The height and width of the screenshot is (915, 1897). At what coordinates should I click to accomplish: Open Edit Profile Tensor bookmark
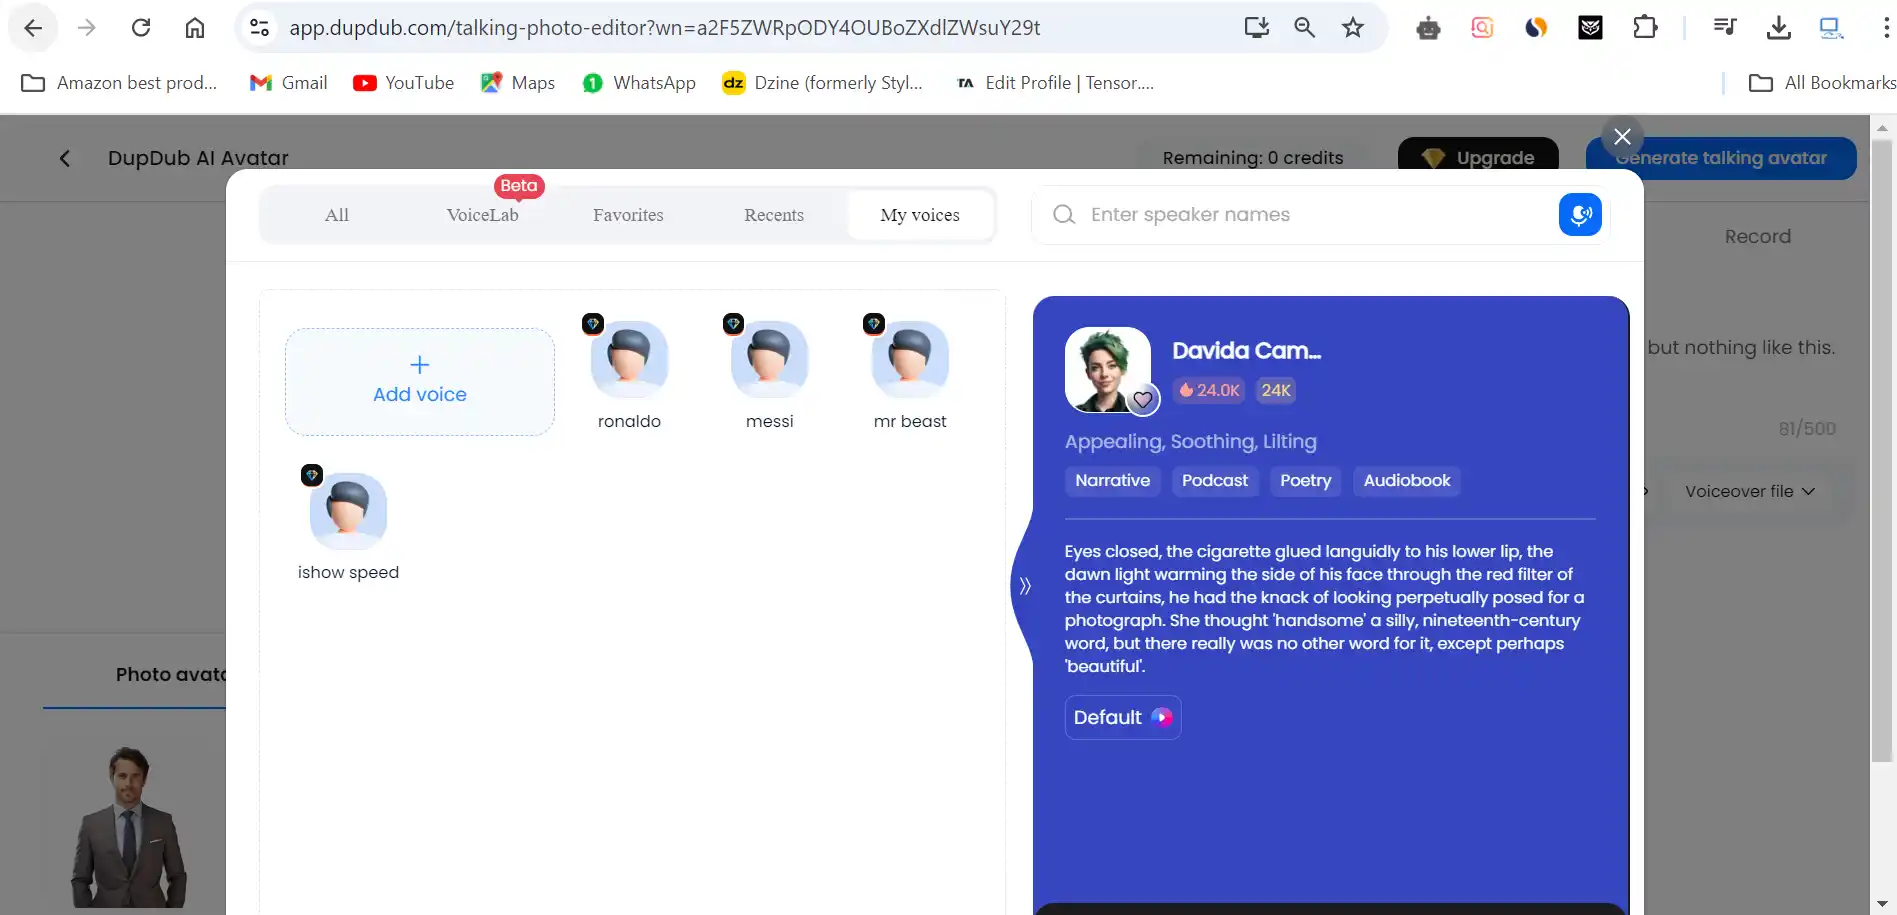point(1056,83)
